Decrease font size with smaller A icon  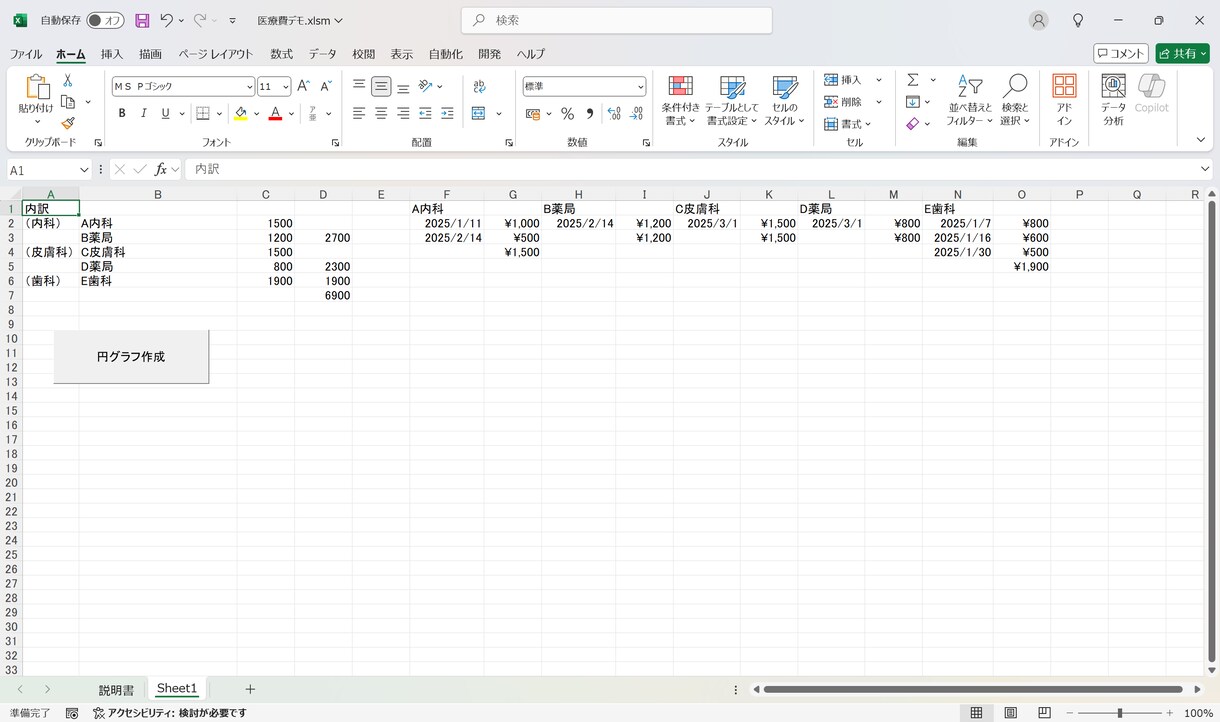click(x=326, y=87)
